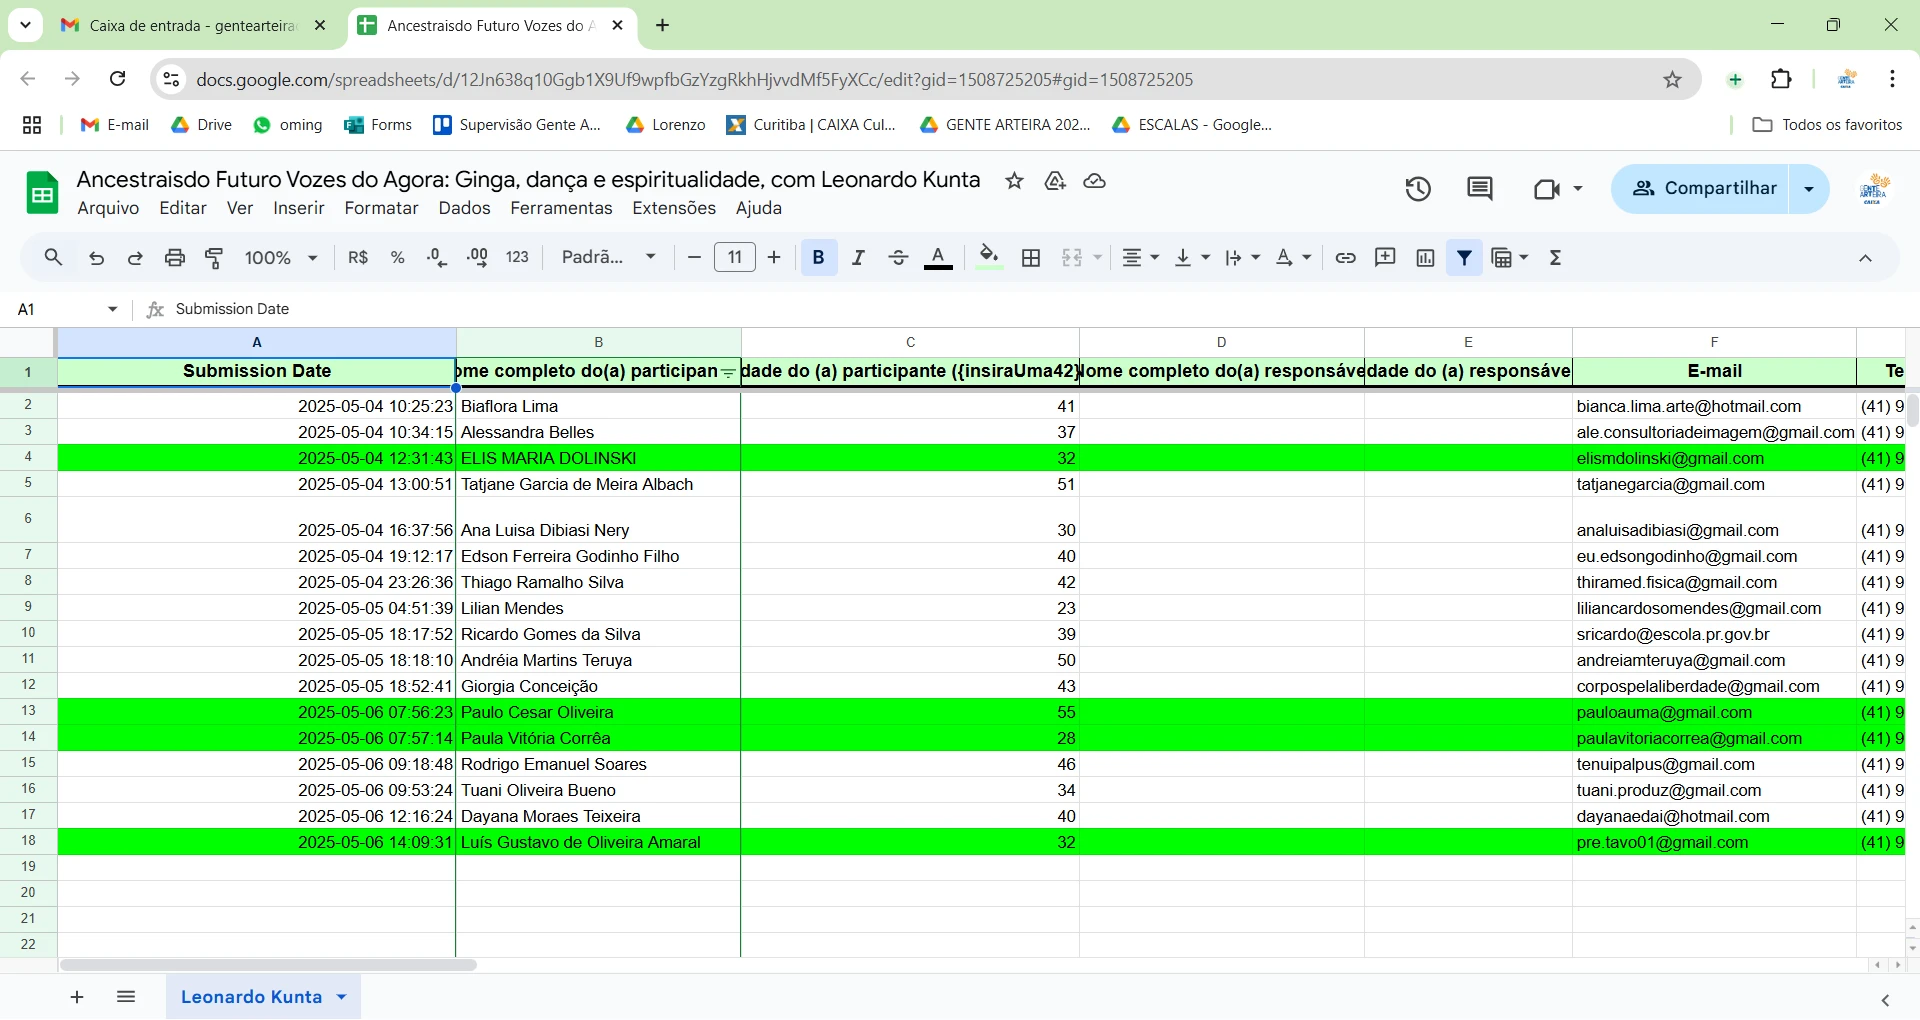
Task: Open the Inserir menu
Action: point(298,208)
